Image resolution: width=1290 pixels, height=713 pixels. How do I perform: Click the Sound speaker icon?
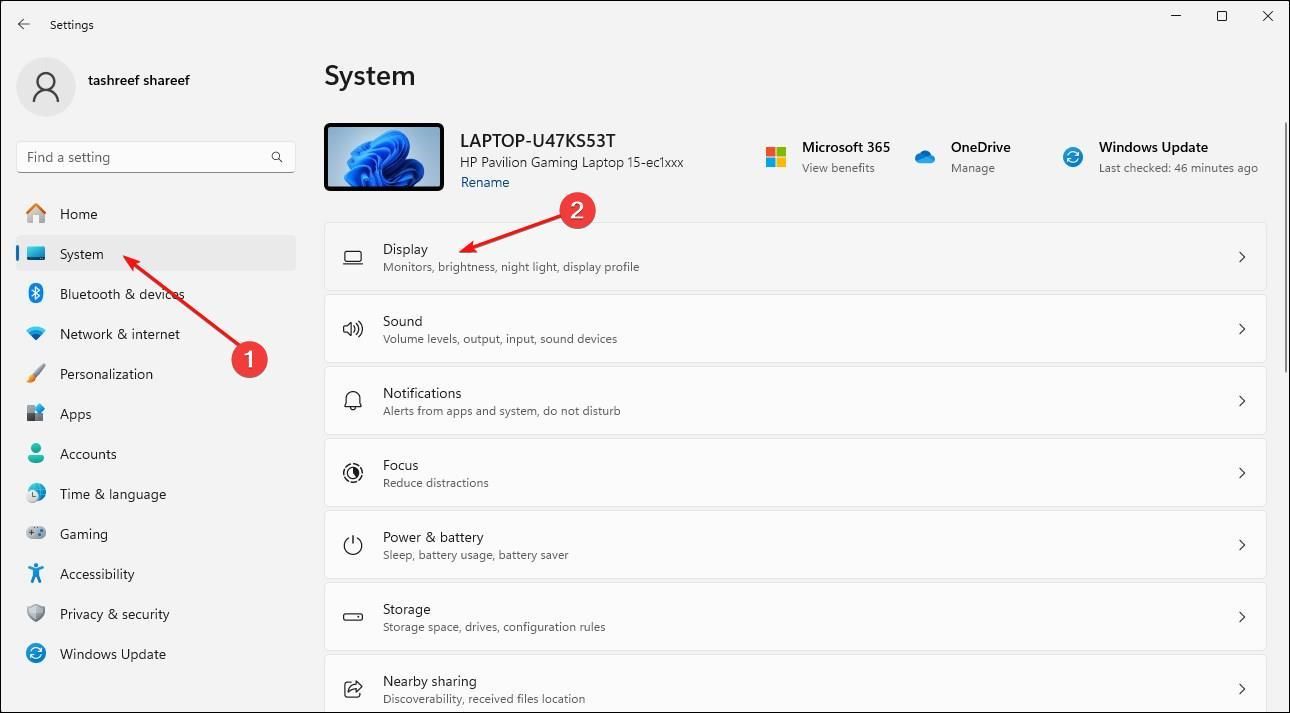(x=353, y=329)
